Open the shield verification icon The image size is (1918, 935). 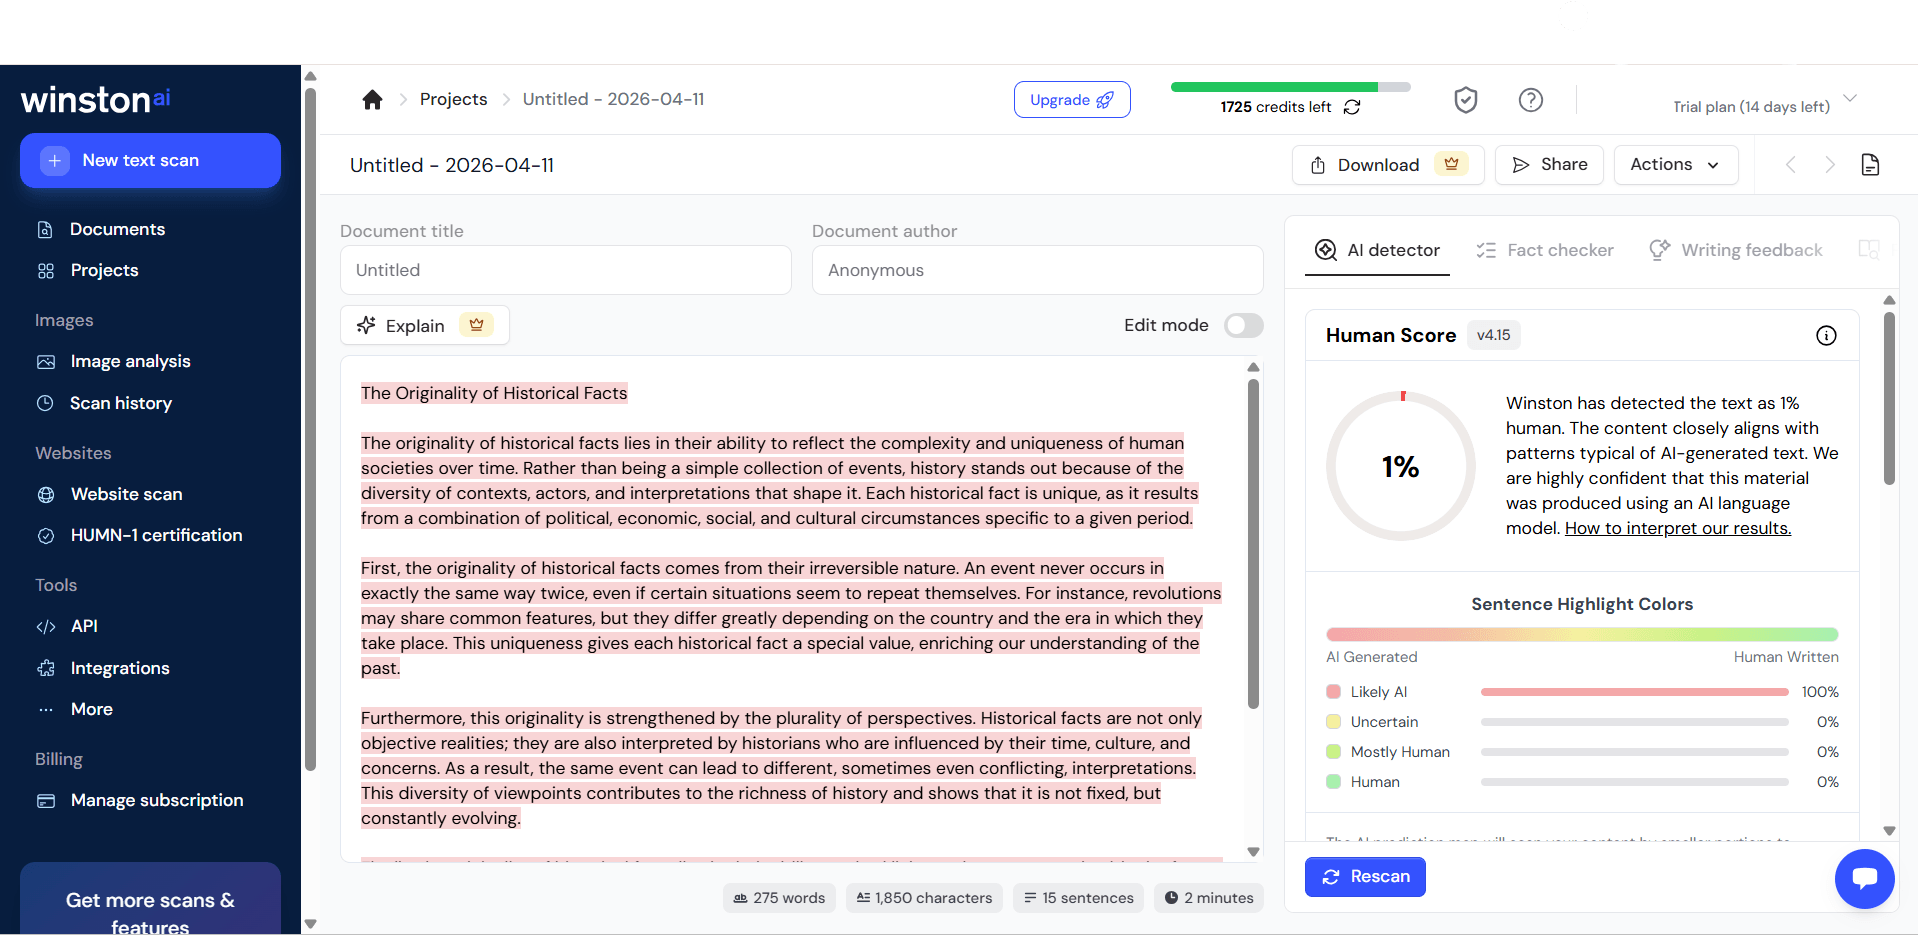(x=1466, y=99)
